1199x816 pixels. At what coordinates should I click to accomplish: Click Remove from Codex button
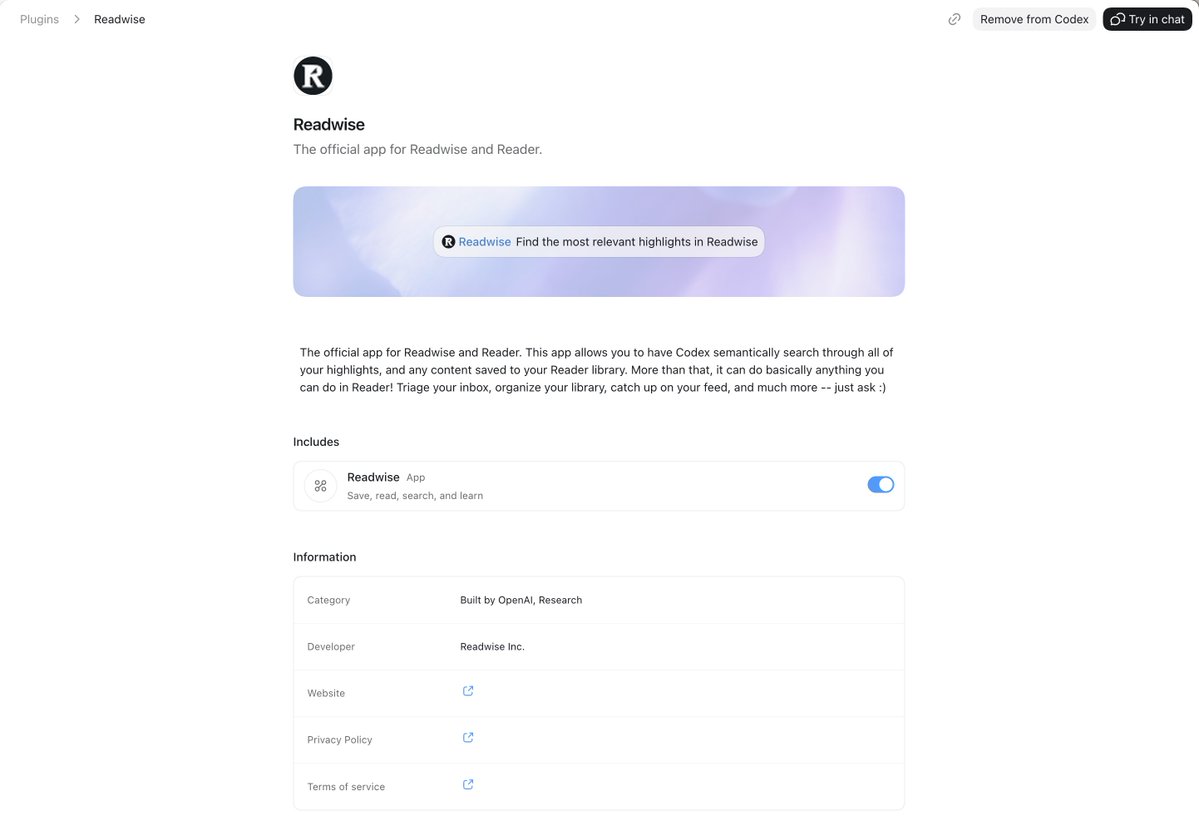pos(1034,19)
